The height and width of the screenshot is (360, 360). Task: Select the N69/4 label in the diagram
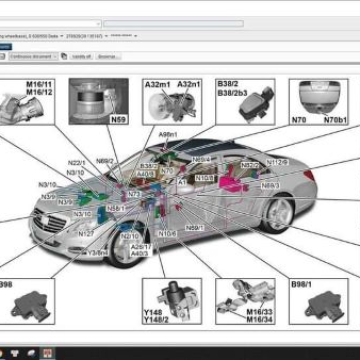pos(202,160)
